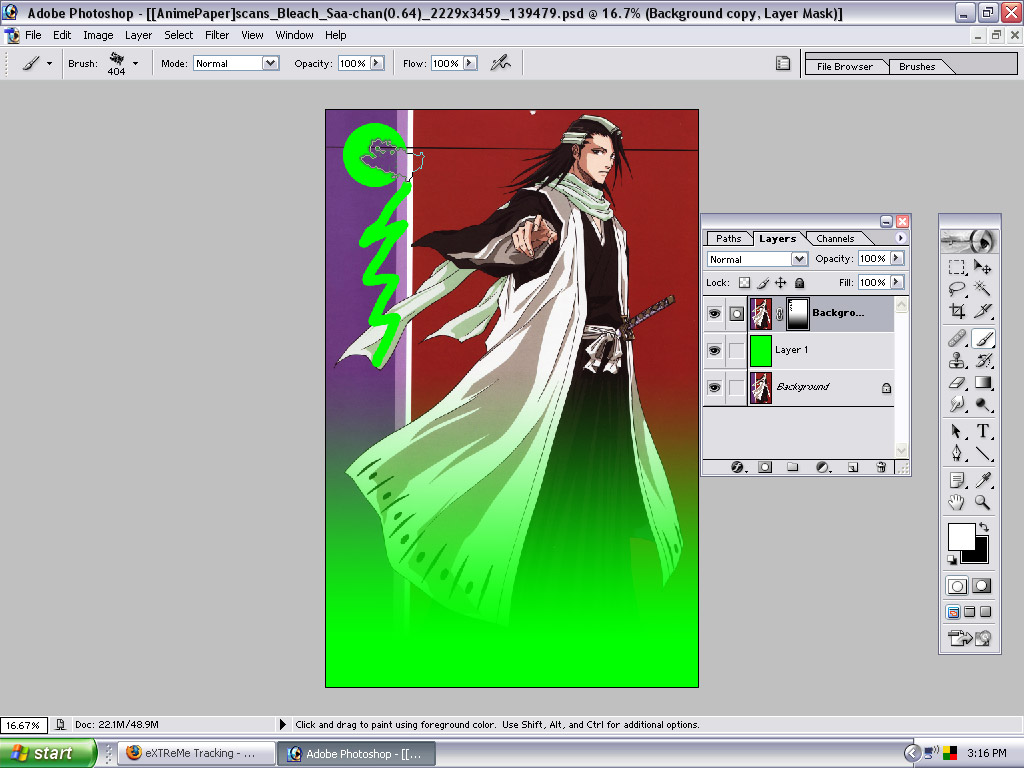The width and height of the screenshot is (1024, 768).
Task: Hide the Background copy layer
Action: tap(714, 313)
